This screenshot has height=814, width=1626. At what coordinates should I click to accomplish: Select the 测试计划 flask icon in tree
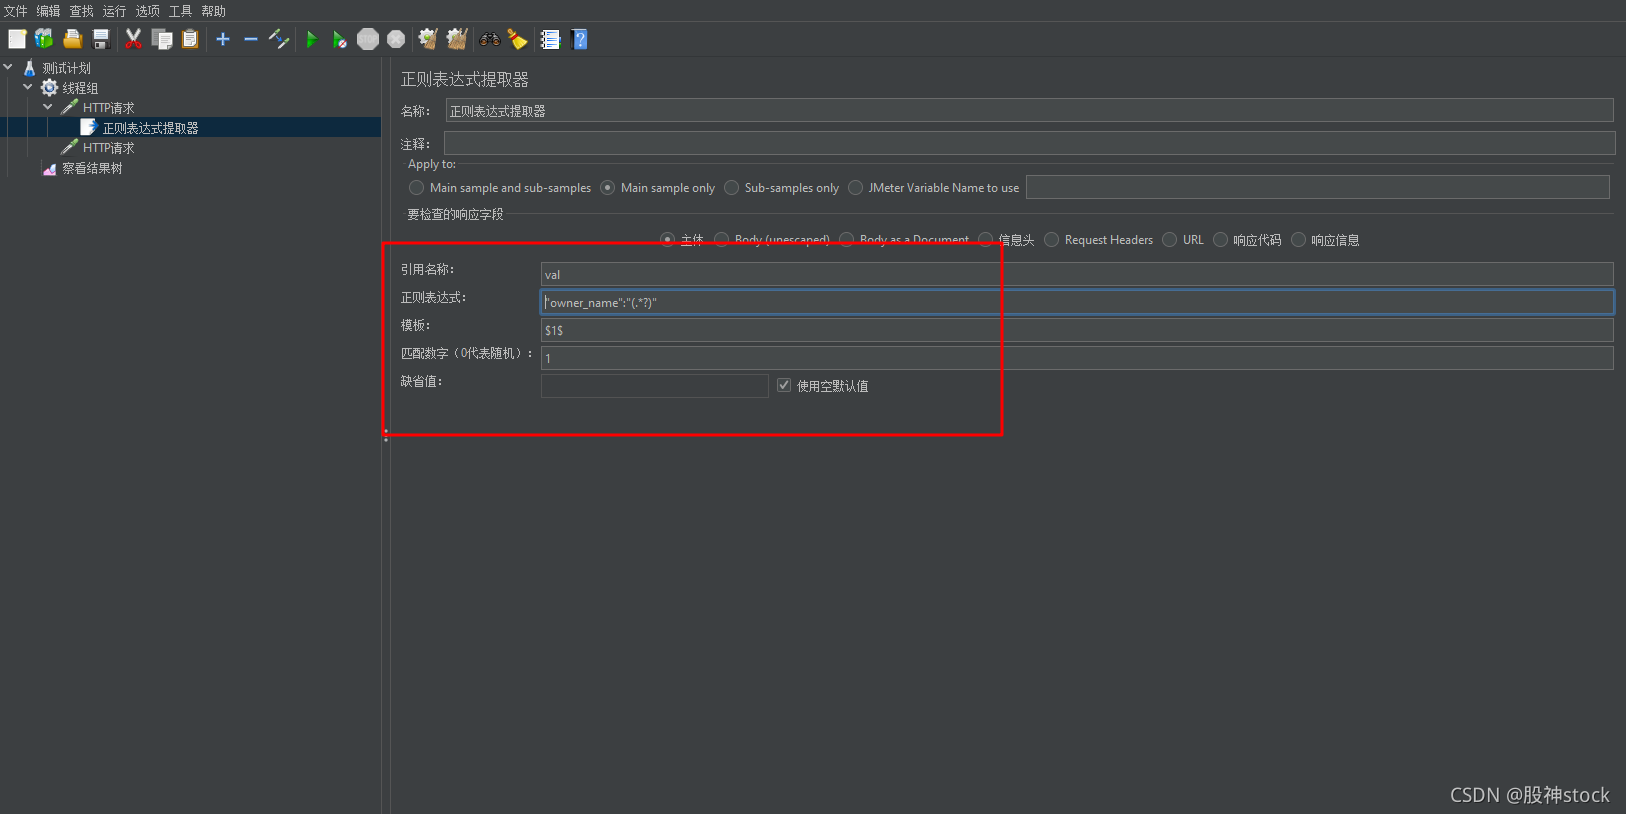pyautogui.click(x=29, y=68)
